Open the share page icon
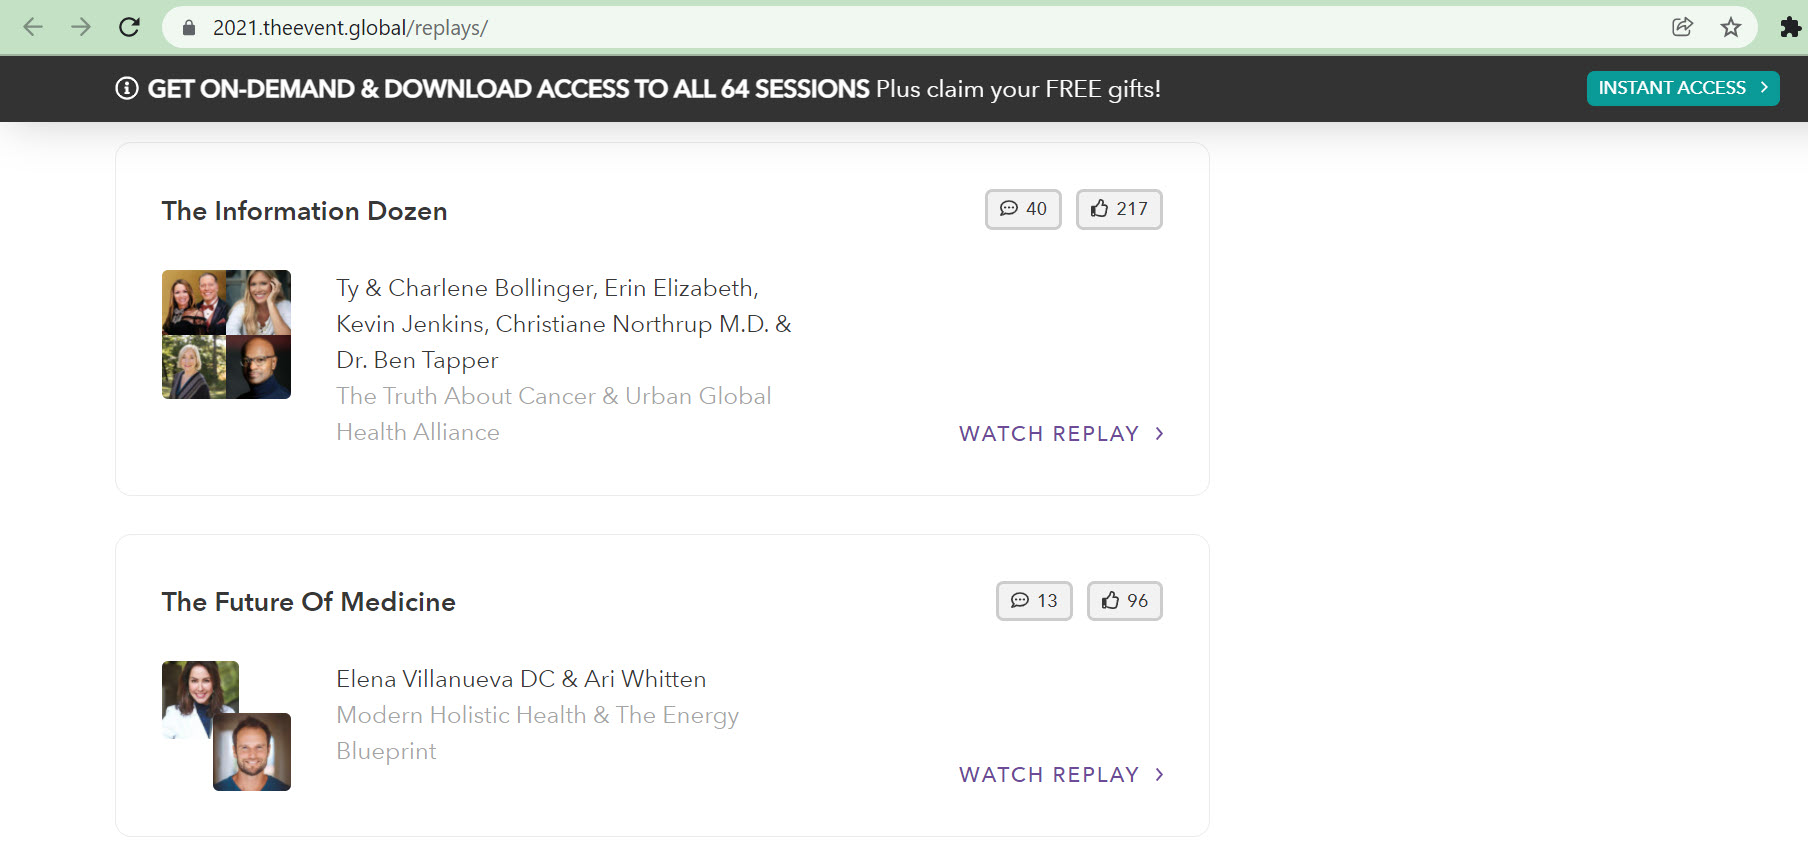 (1683, 27)
